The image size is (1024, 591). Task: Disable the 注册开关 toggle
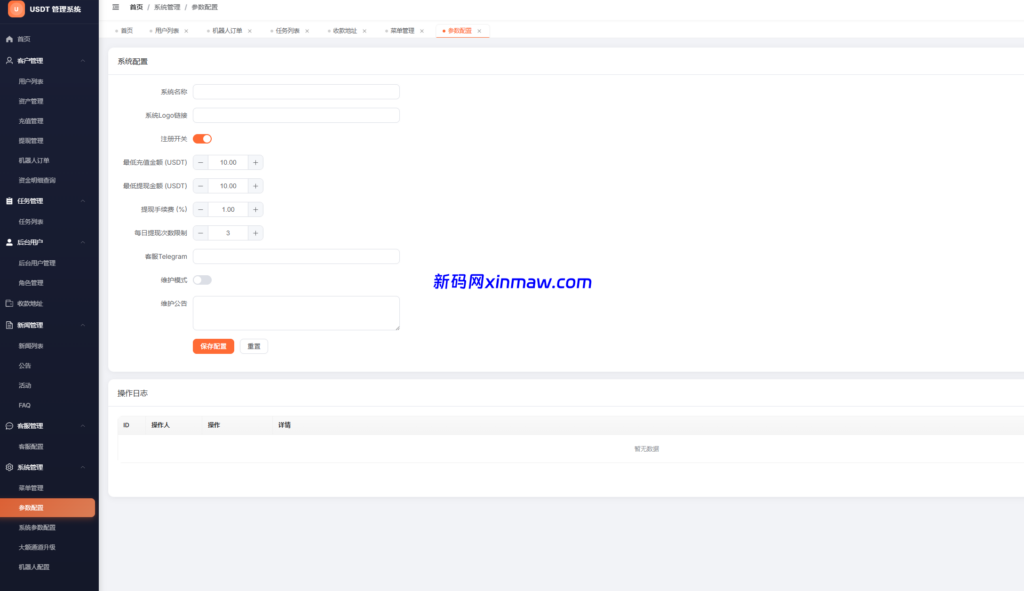point(202,138)
